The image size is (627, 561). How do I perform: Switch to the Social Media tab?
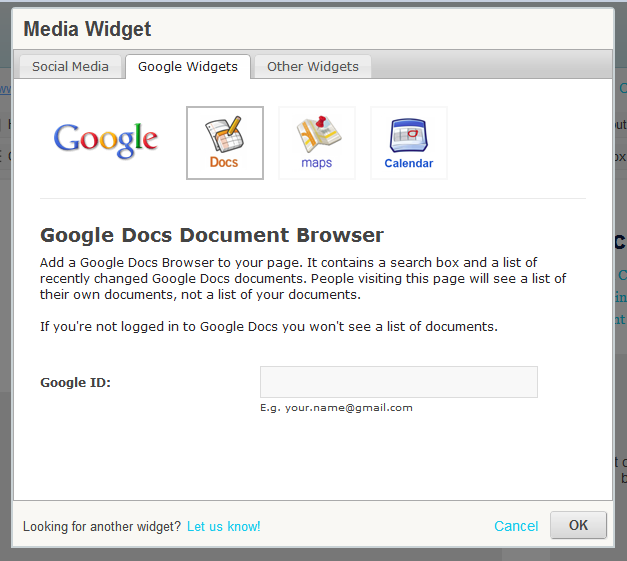(70, 66)
